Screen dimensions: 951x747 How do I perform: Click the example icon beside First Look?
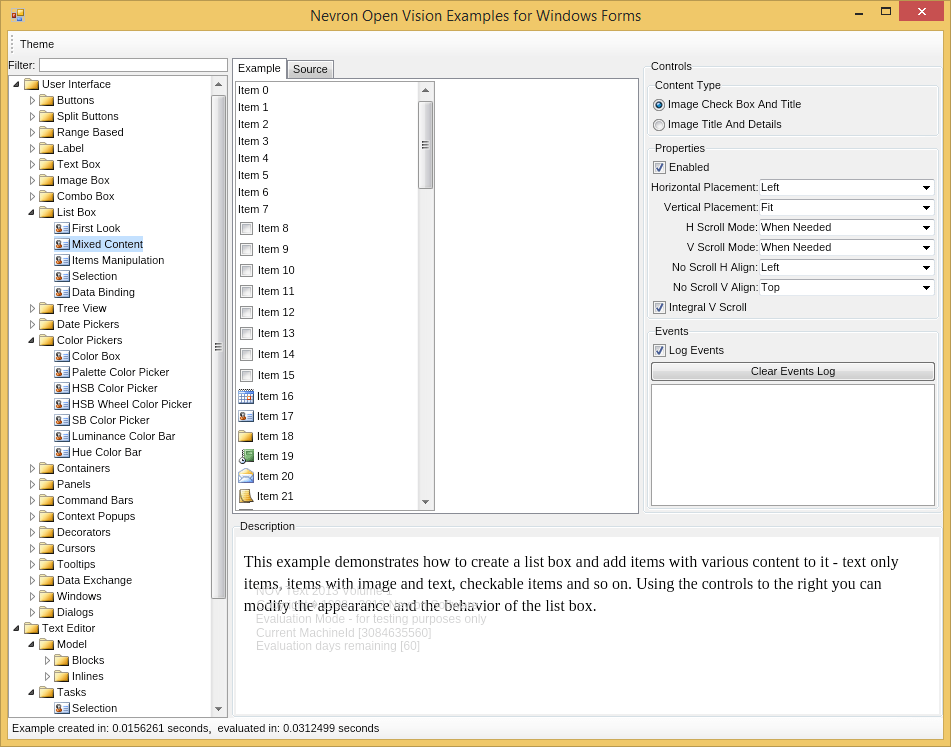[60, 228]
